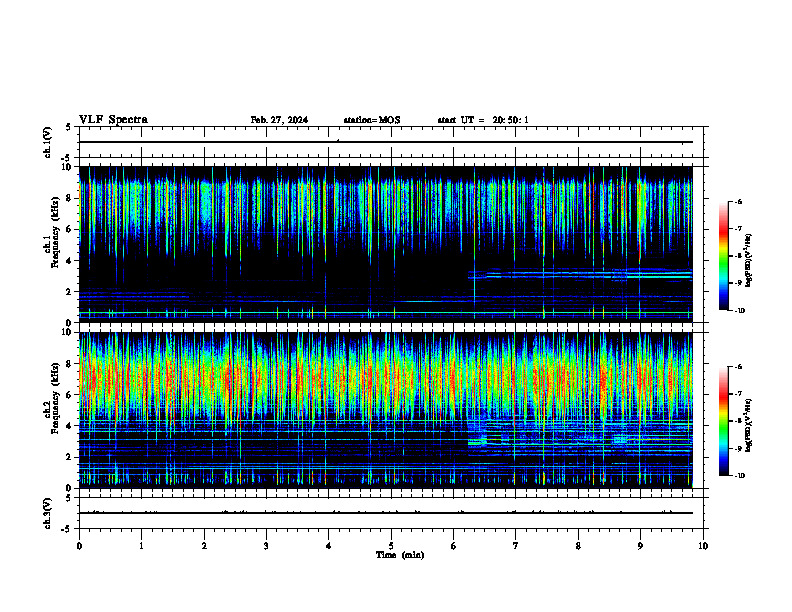
Task: Click the "-5" tick label of ch.3(V) panel
Action: [67, 529]
